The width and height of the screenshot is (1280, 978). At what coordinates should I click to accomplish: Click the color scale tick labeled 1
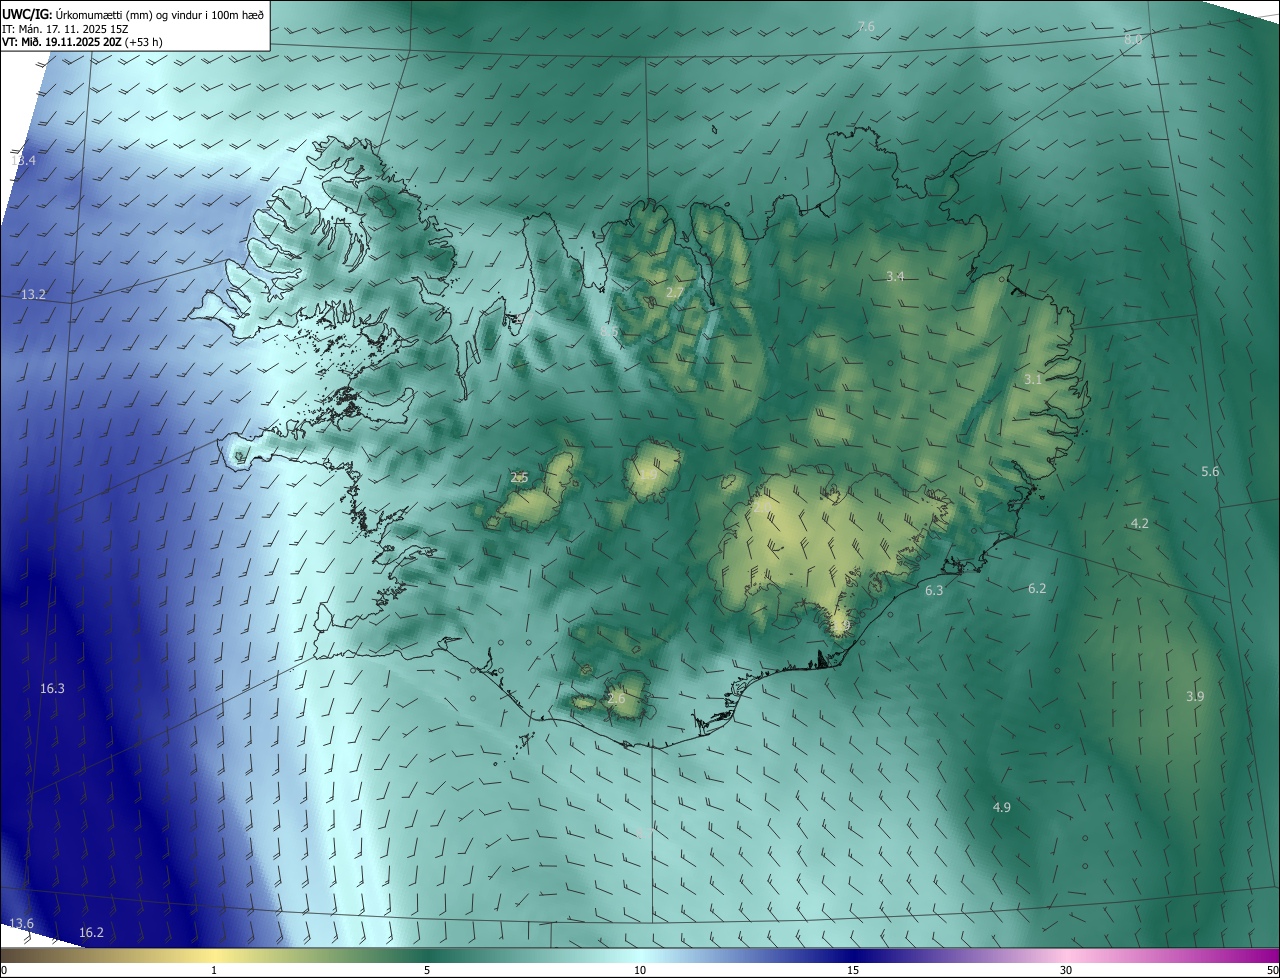[214, 970]
